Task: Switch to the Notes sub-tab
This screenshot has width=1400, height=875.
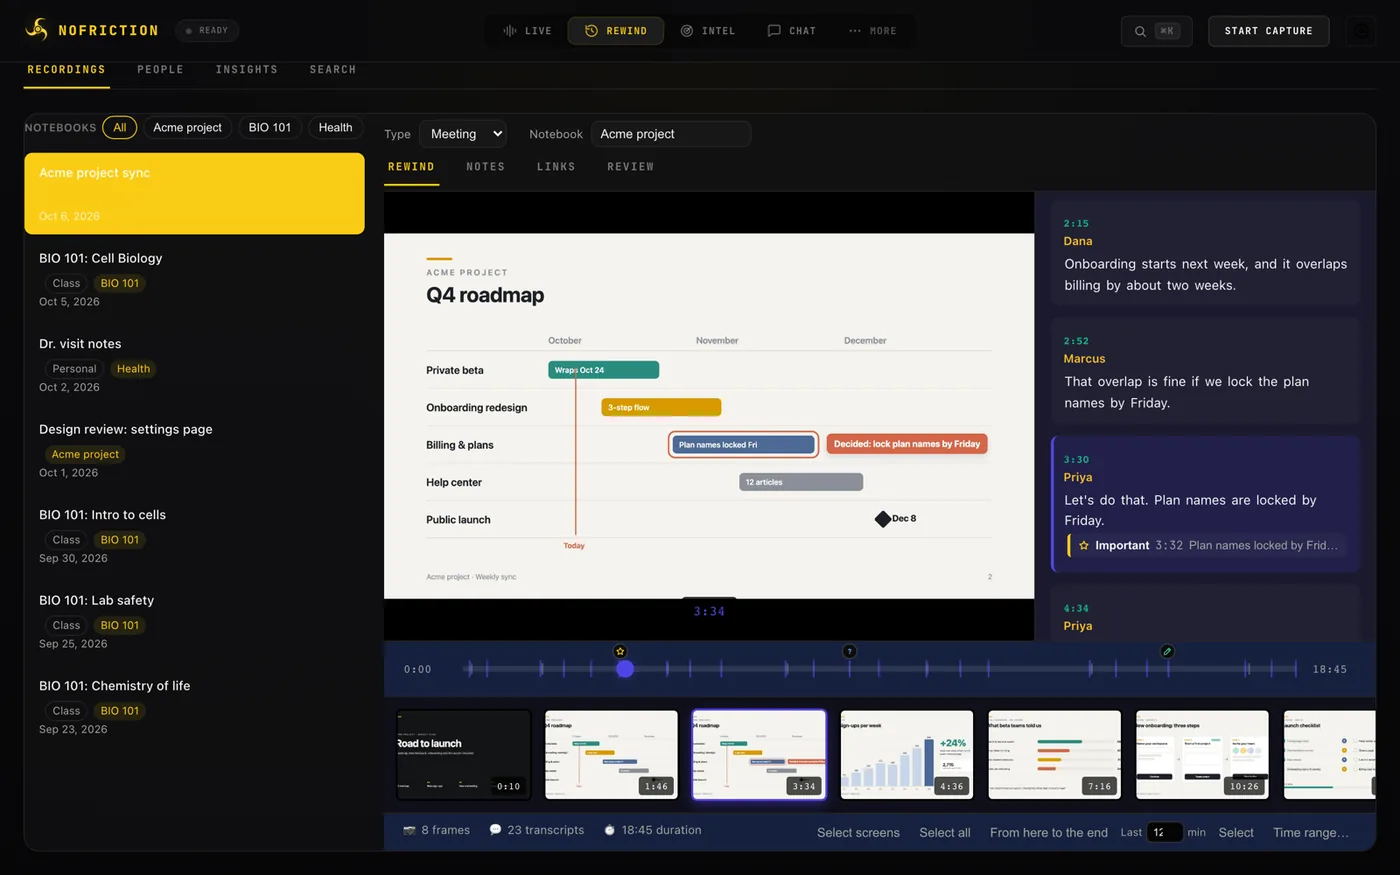Action: (x=486, y=167)
